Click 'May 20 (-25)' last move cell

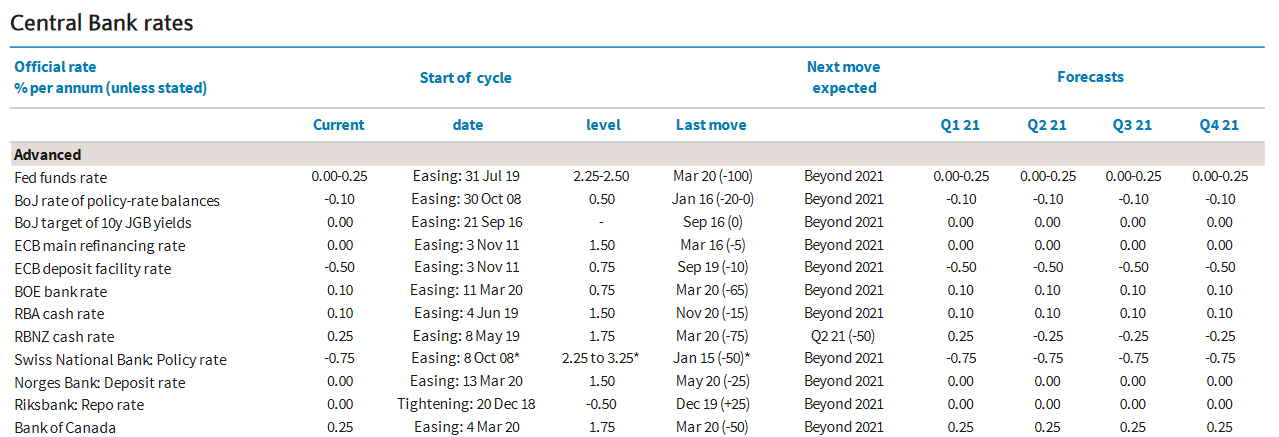tap(711, 382)
